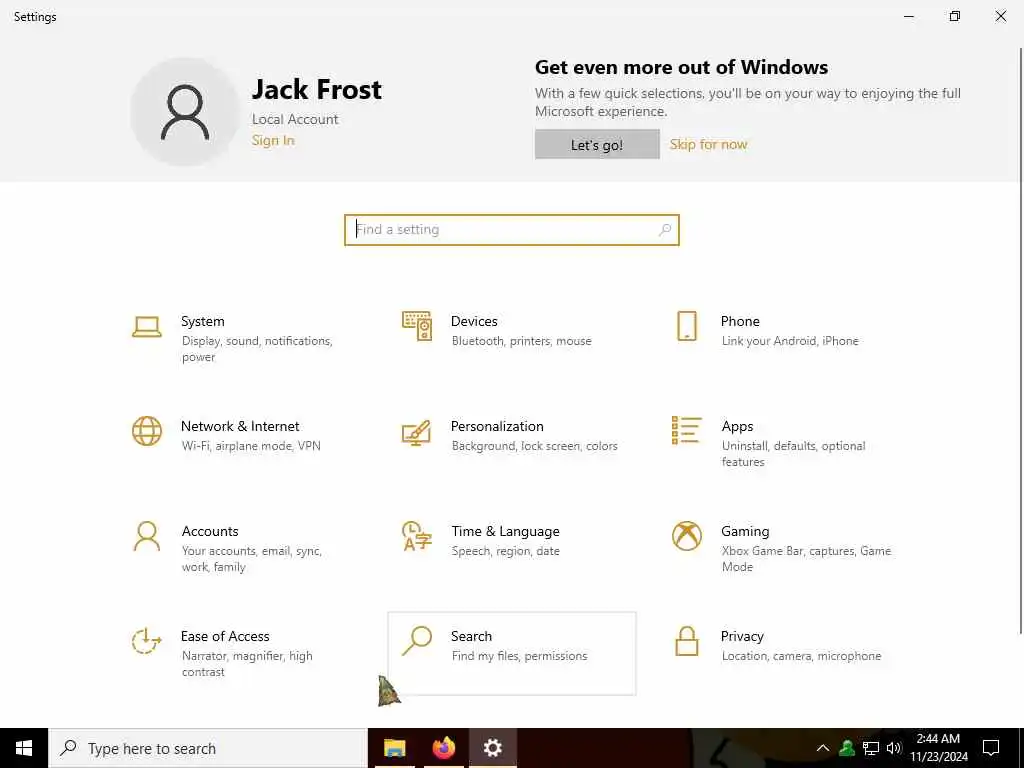
Task: Open the Action Center notifications icon
Action: 991,748
